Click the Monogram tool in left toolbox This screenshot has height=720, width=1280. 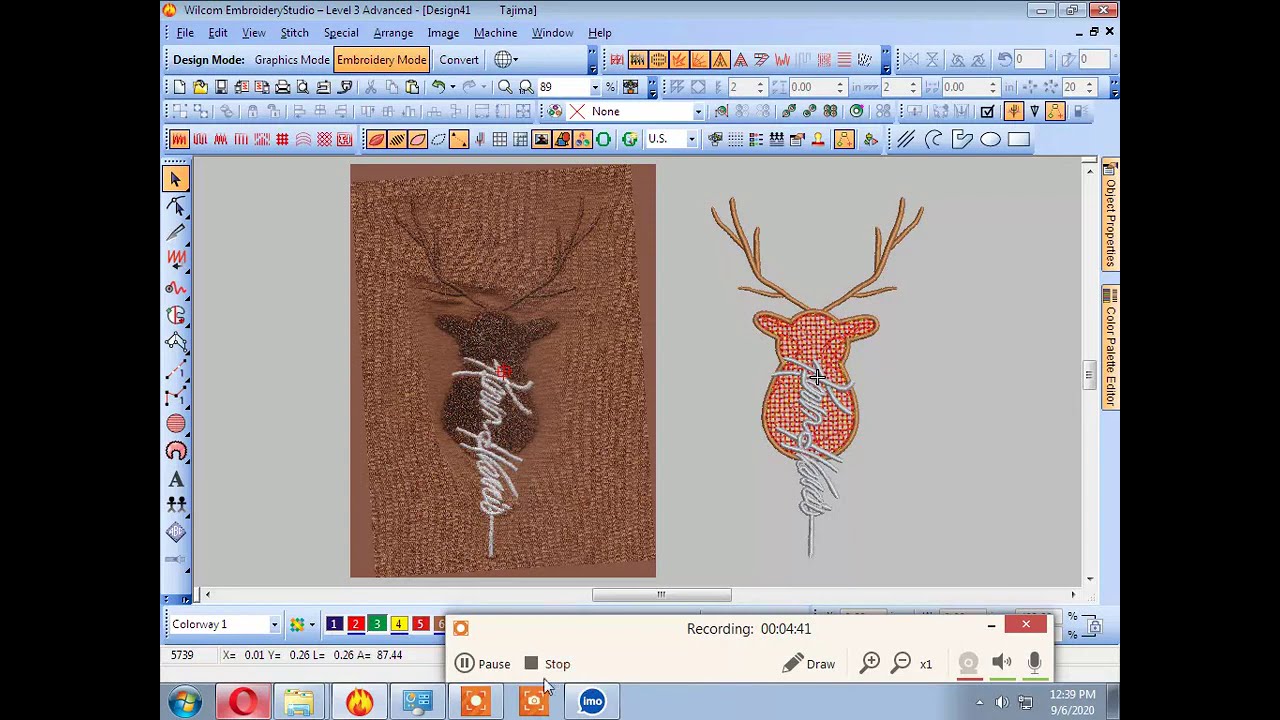(x=176, y=531)
